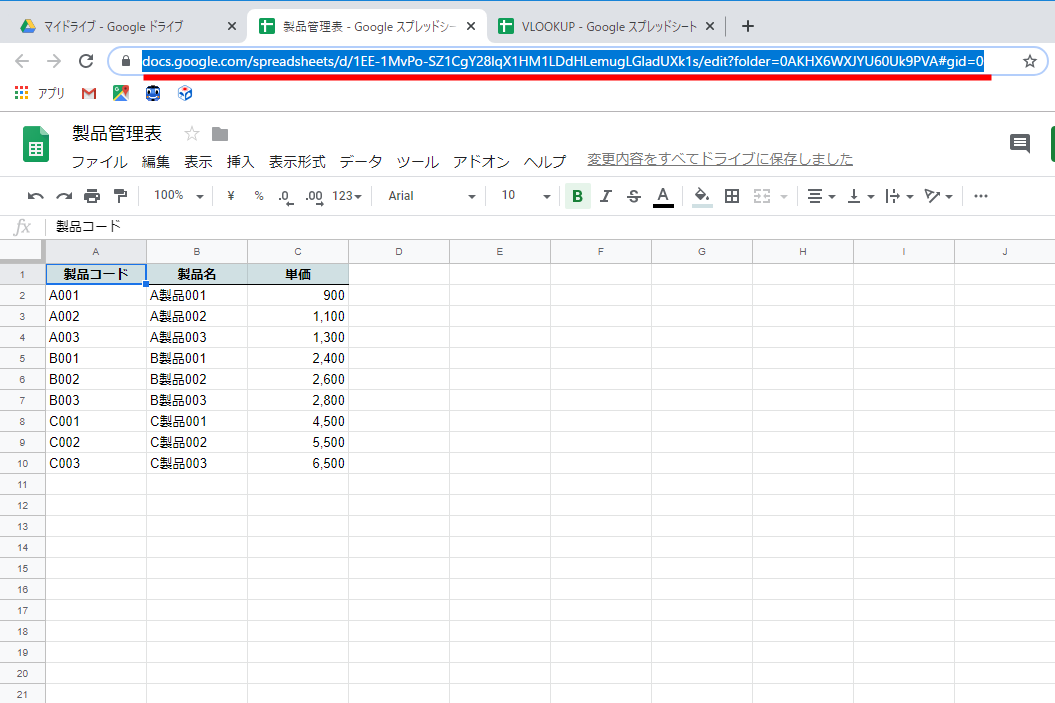Select row 5 header
The image size is (1055, 703).
coord(22,359)
